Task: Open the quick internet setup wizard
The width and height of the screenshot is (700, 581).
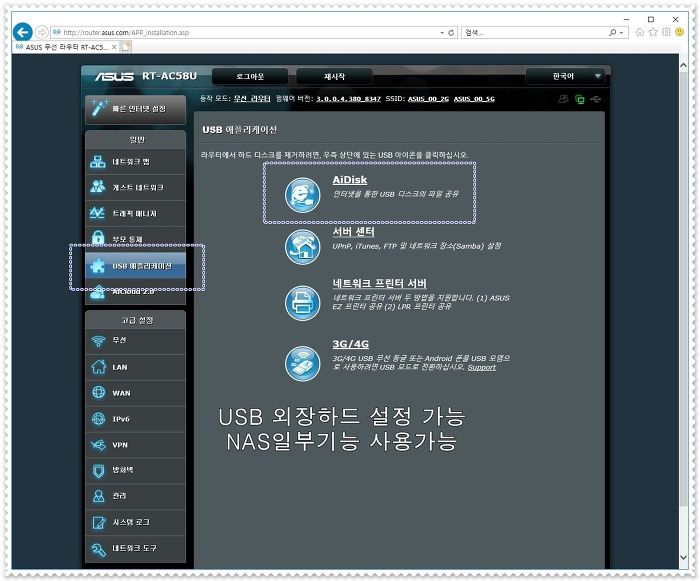Action: pyautogui.click(x=135, y=109)
